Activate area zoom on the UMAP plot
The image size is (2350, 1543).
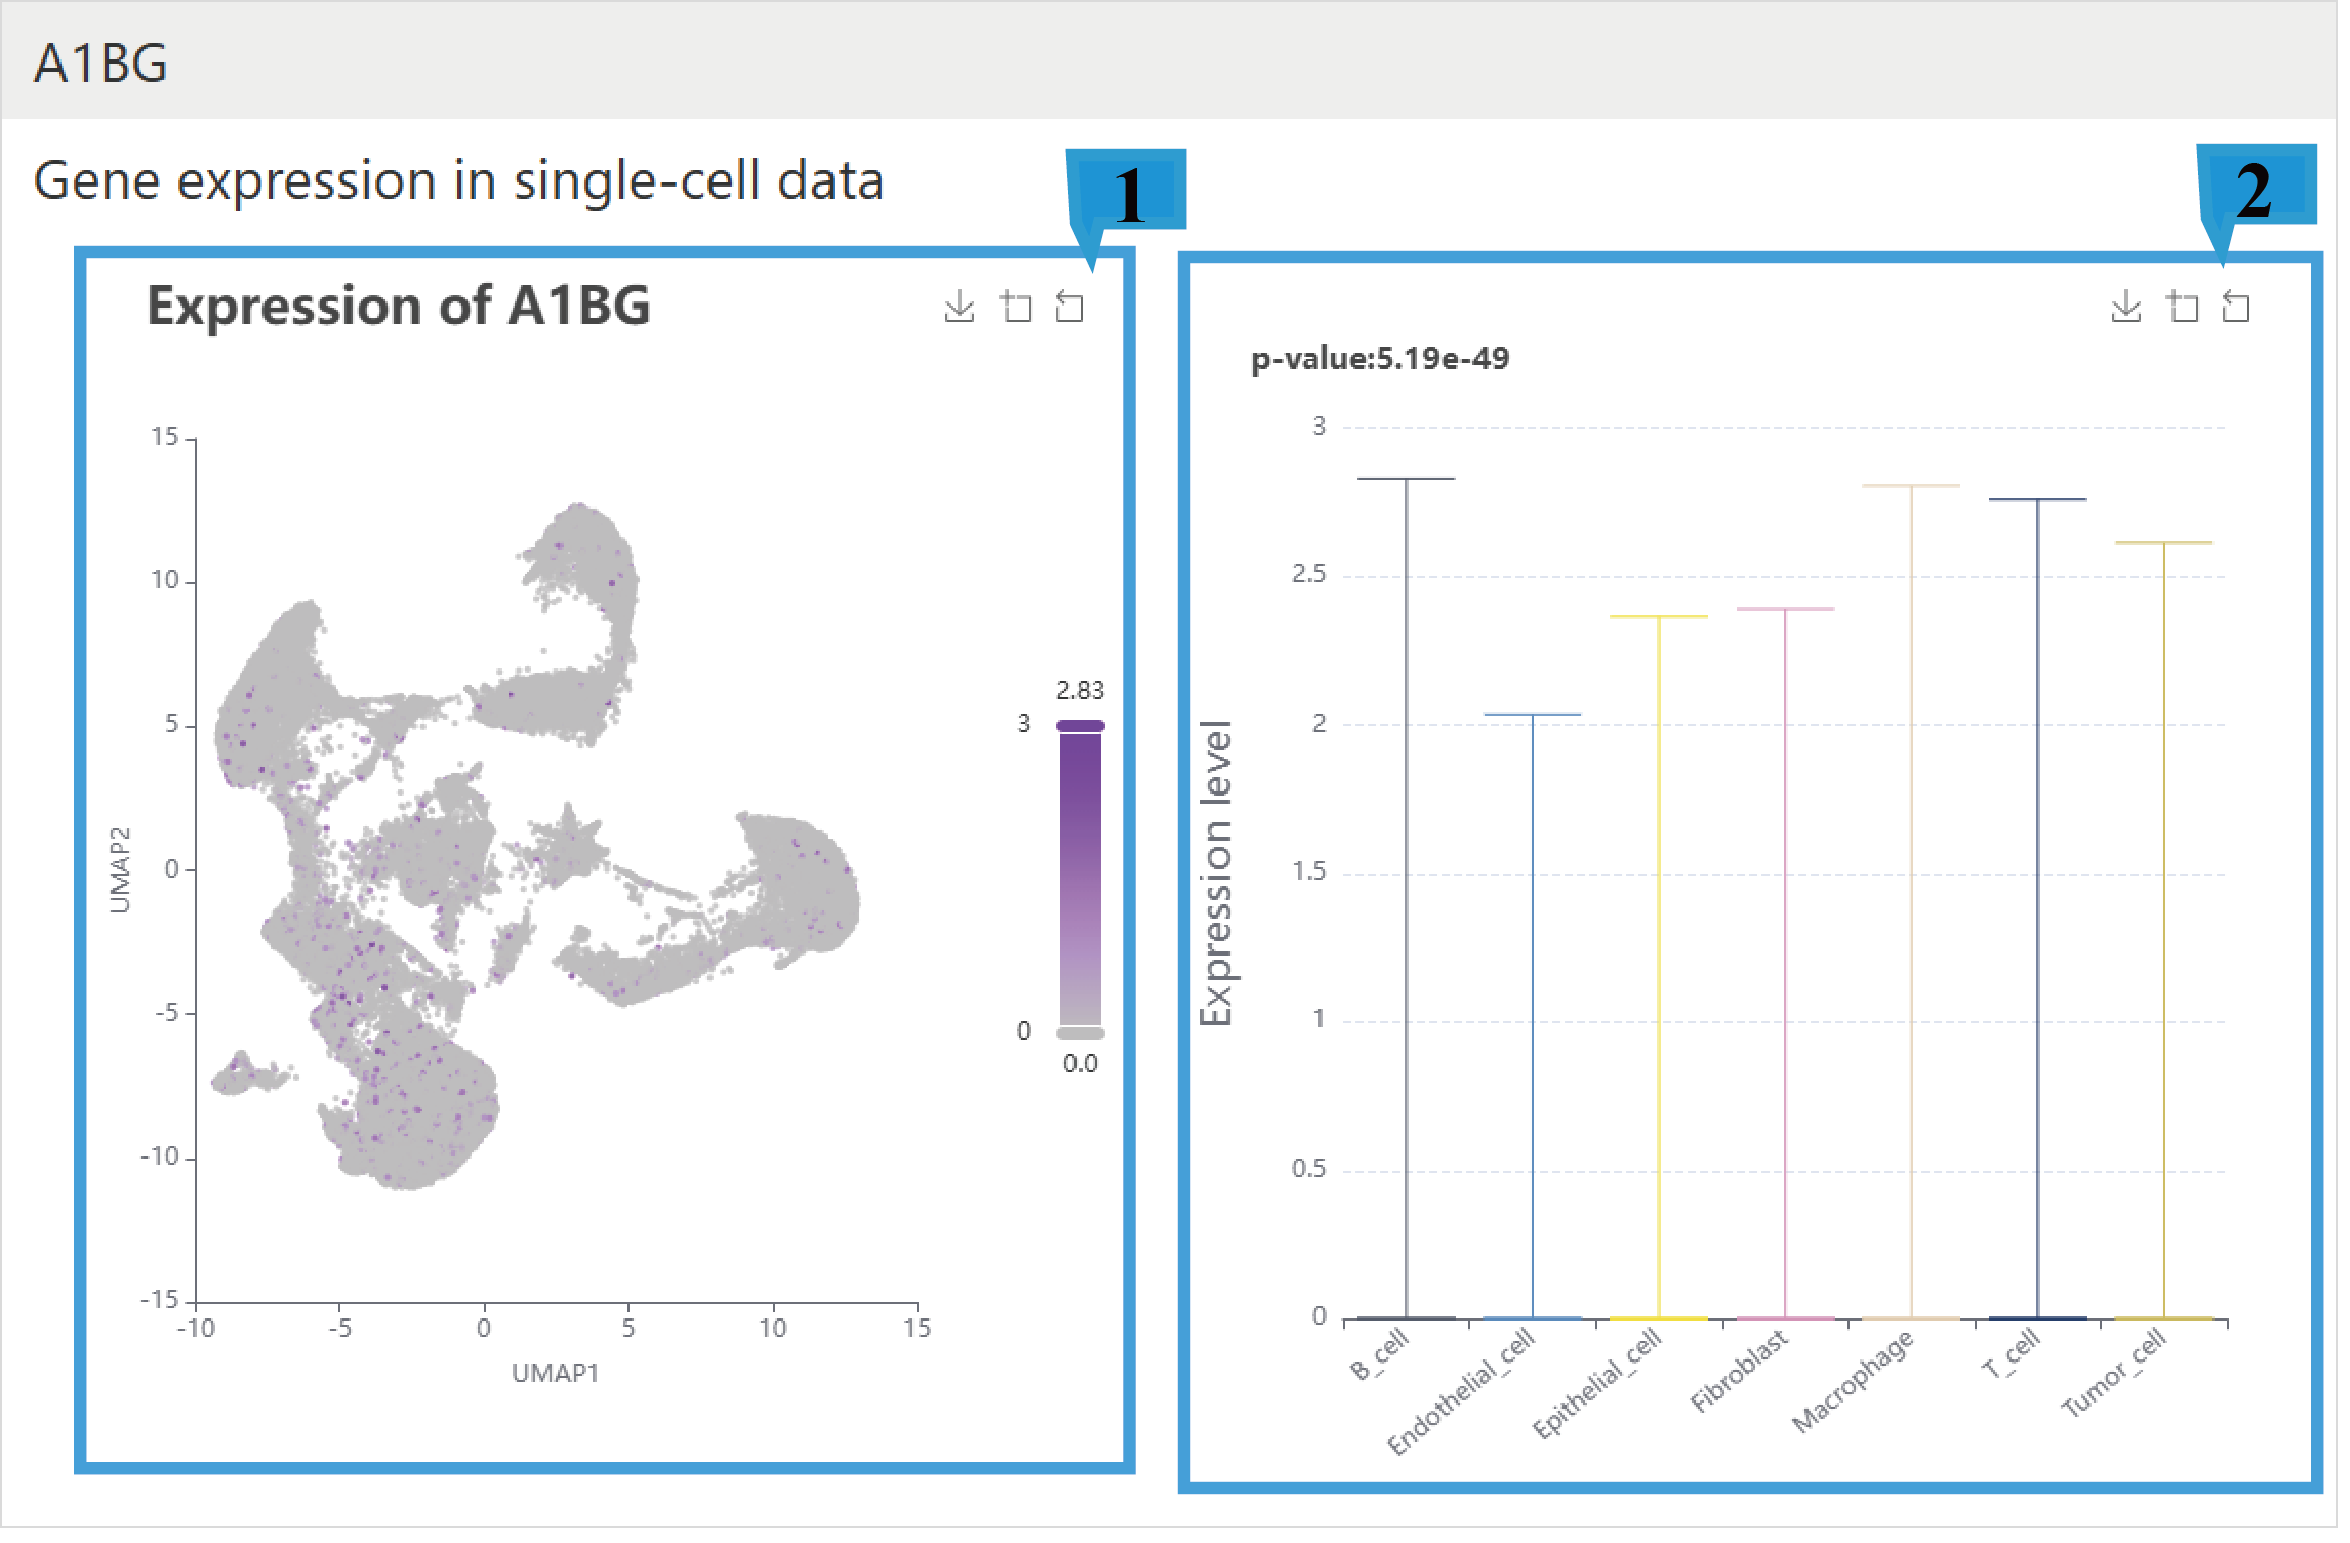[1019, 307]
